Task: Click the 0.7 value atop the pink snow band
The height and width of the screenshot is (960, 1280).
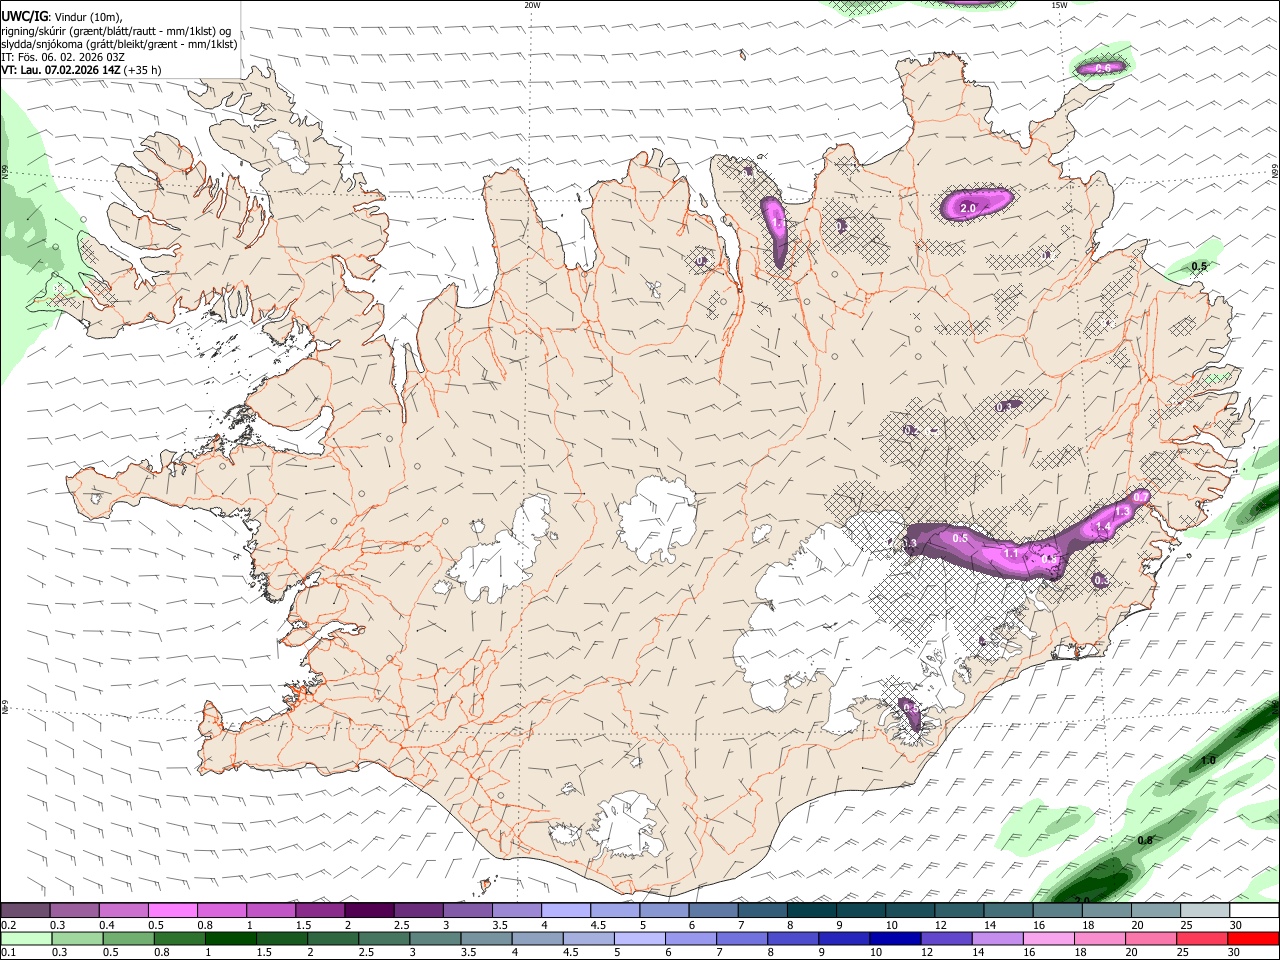Action: (x=1141, y=497)
